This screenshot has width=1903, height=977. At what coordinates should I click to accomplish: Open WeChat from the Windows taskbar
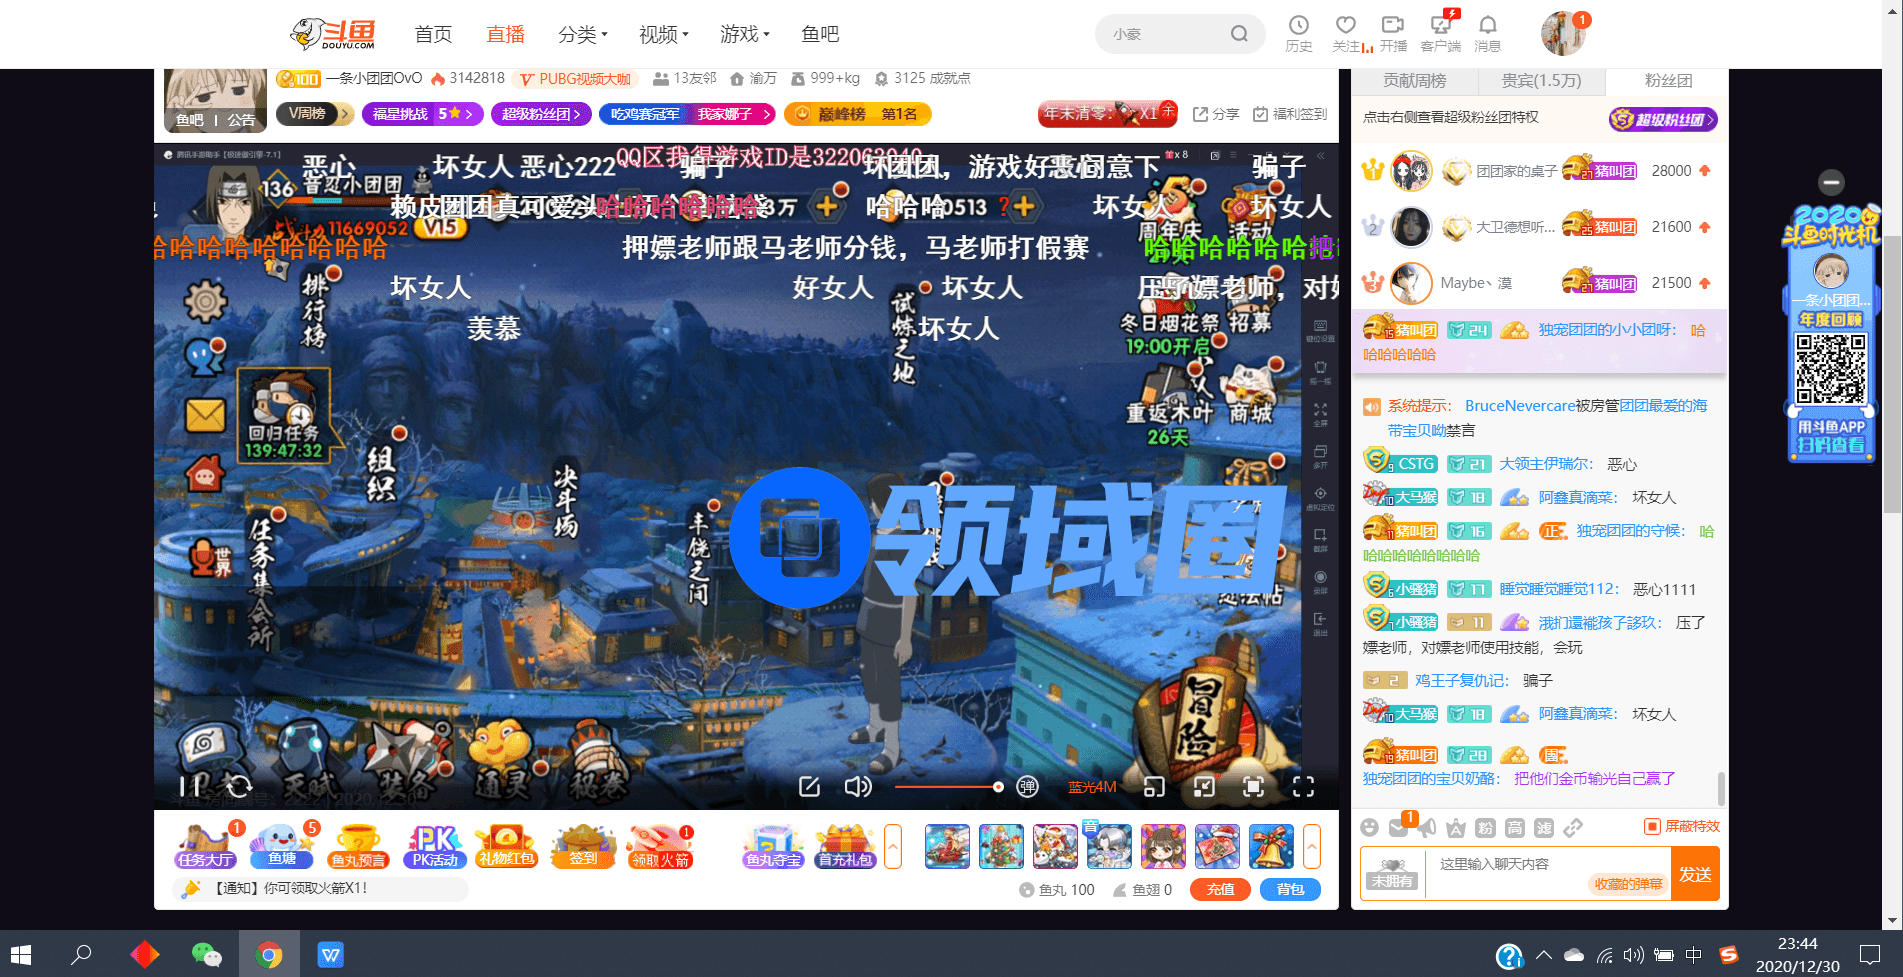coord(206,955)
